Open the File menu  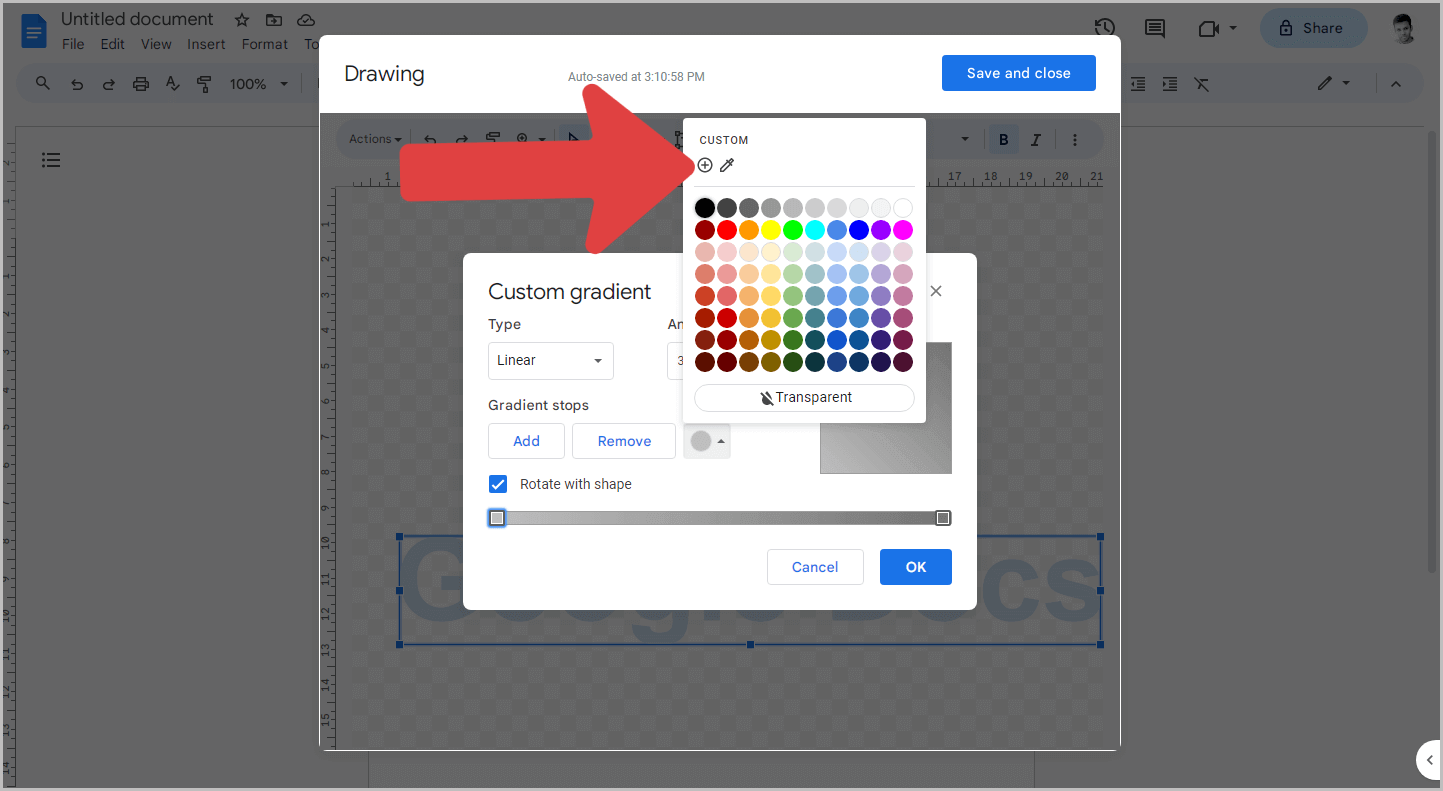[x=73, y=44]
